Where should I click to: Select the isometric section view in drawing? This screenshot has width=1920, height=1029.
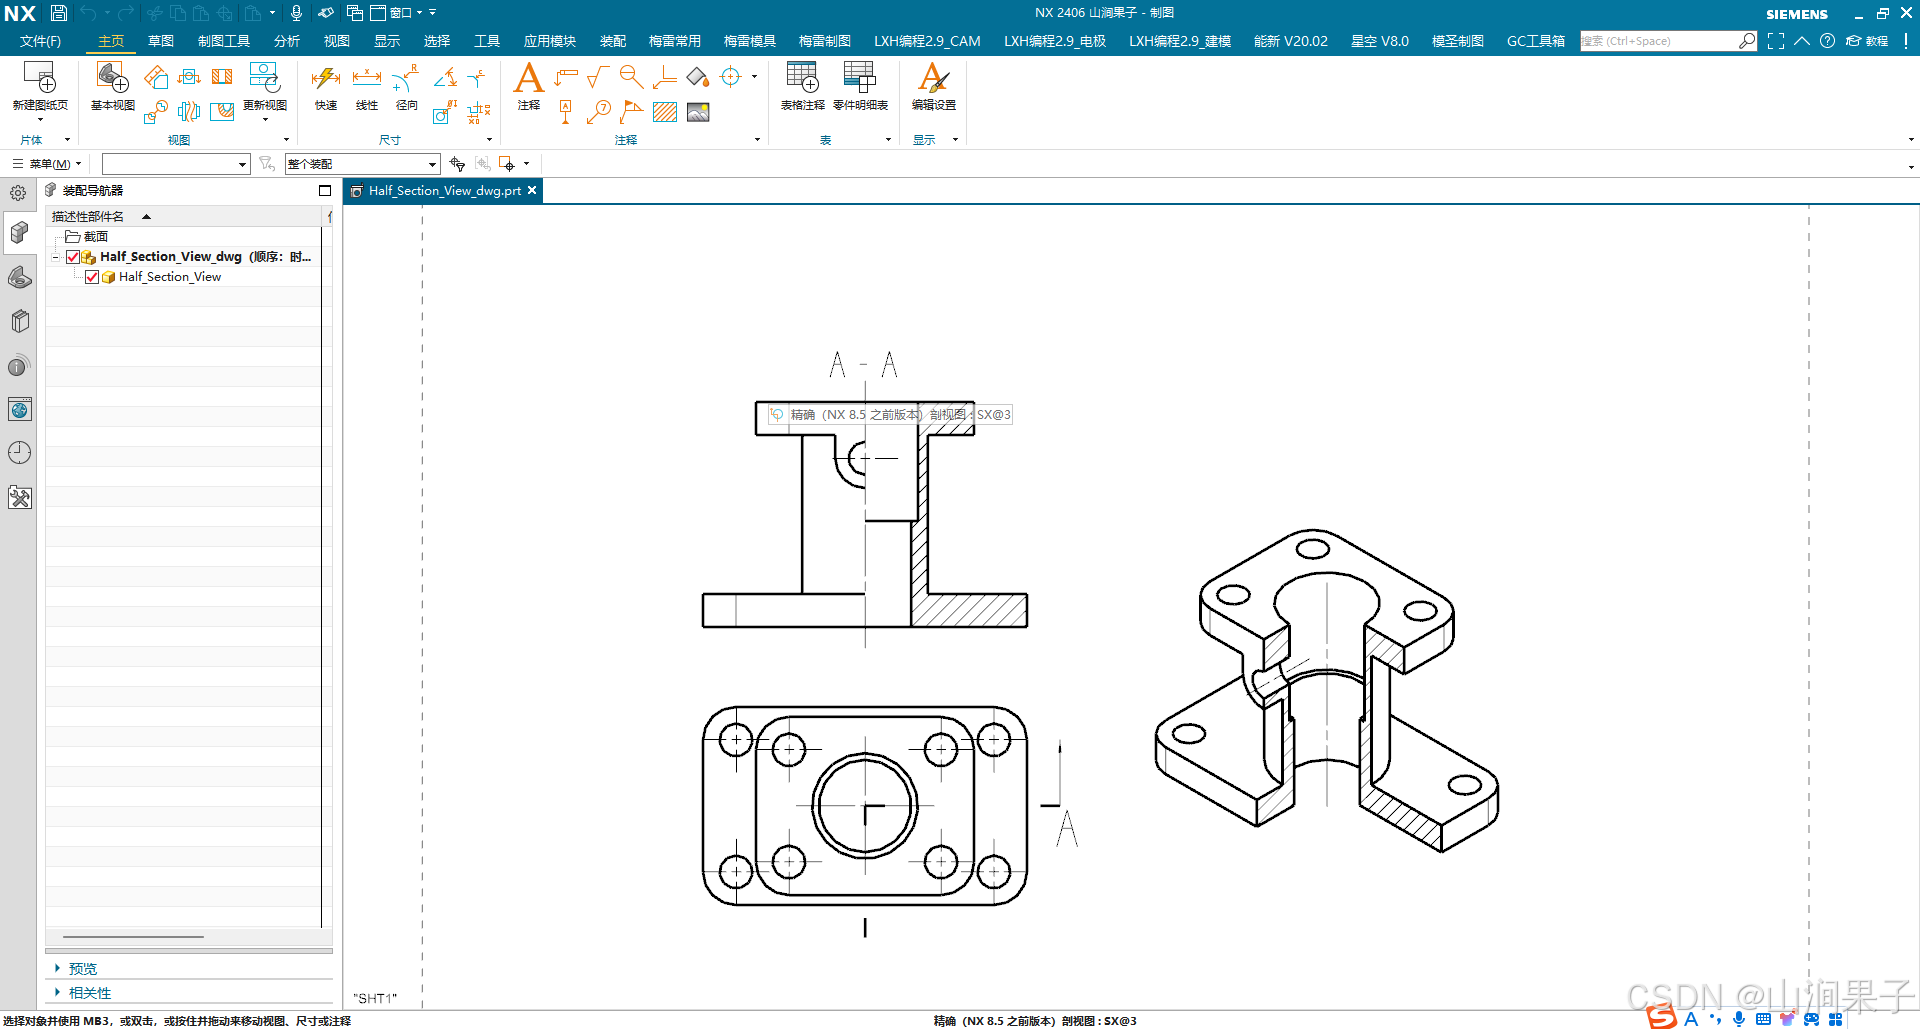[x=1327, y=690]
